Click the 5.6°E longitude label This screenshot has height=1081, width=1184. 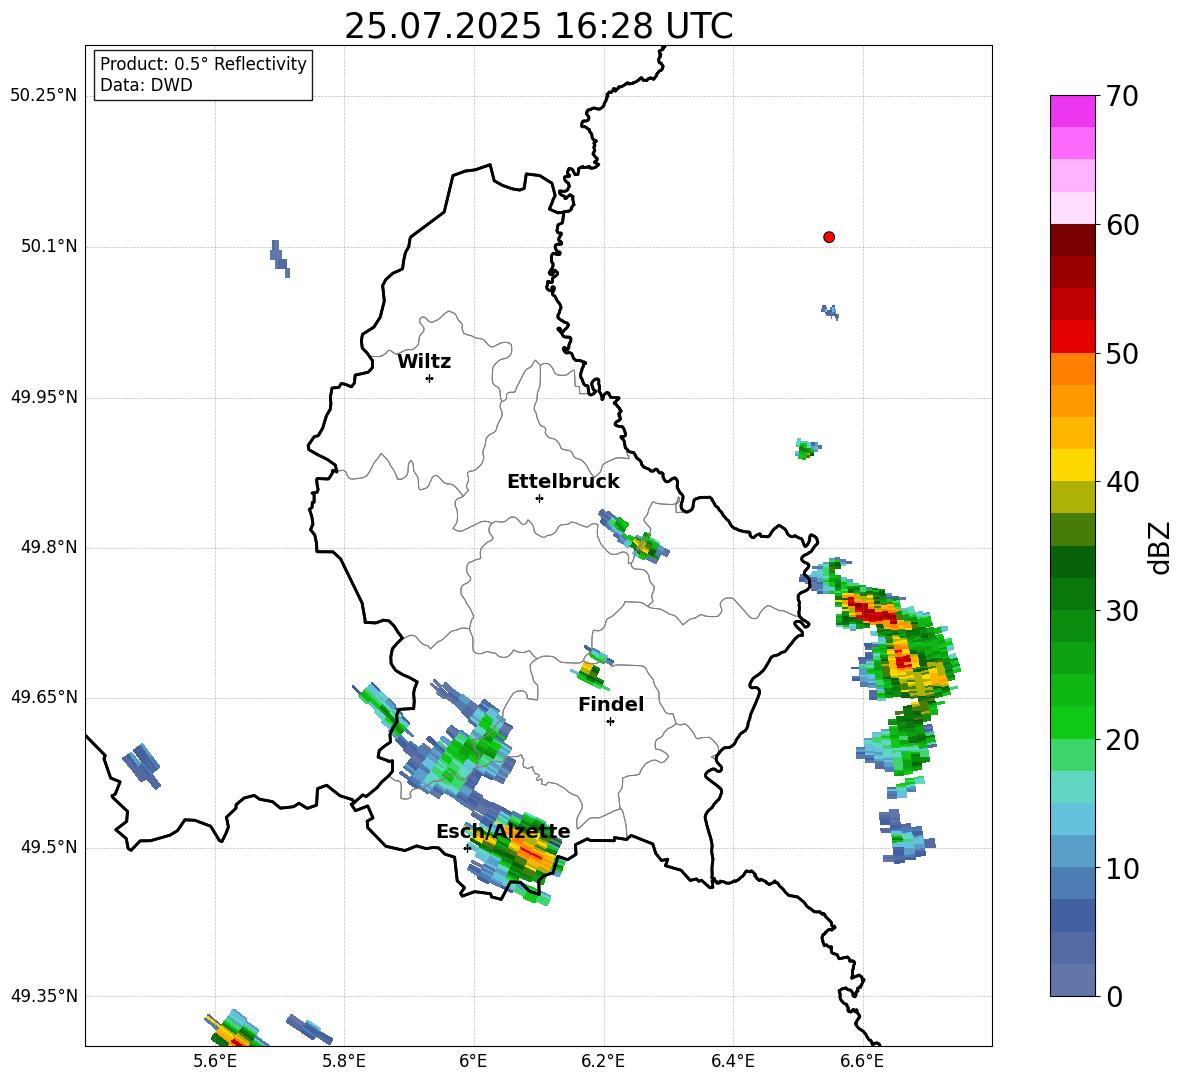[215, 1061]
